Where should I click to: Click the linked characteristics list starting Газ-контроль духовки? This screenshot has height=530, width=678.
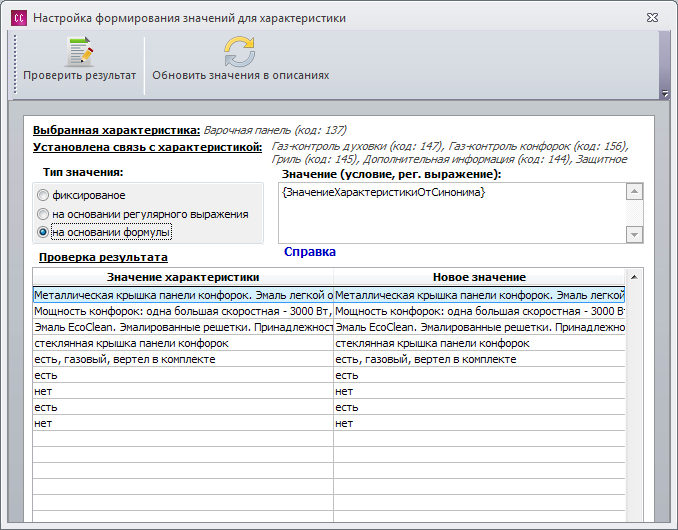click(450, 153)
